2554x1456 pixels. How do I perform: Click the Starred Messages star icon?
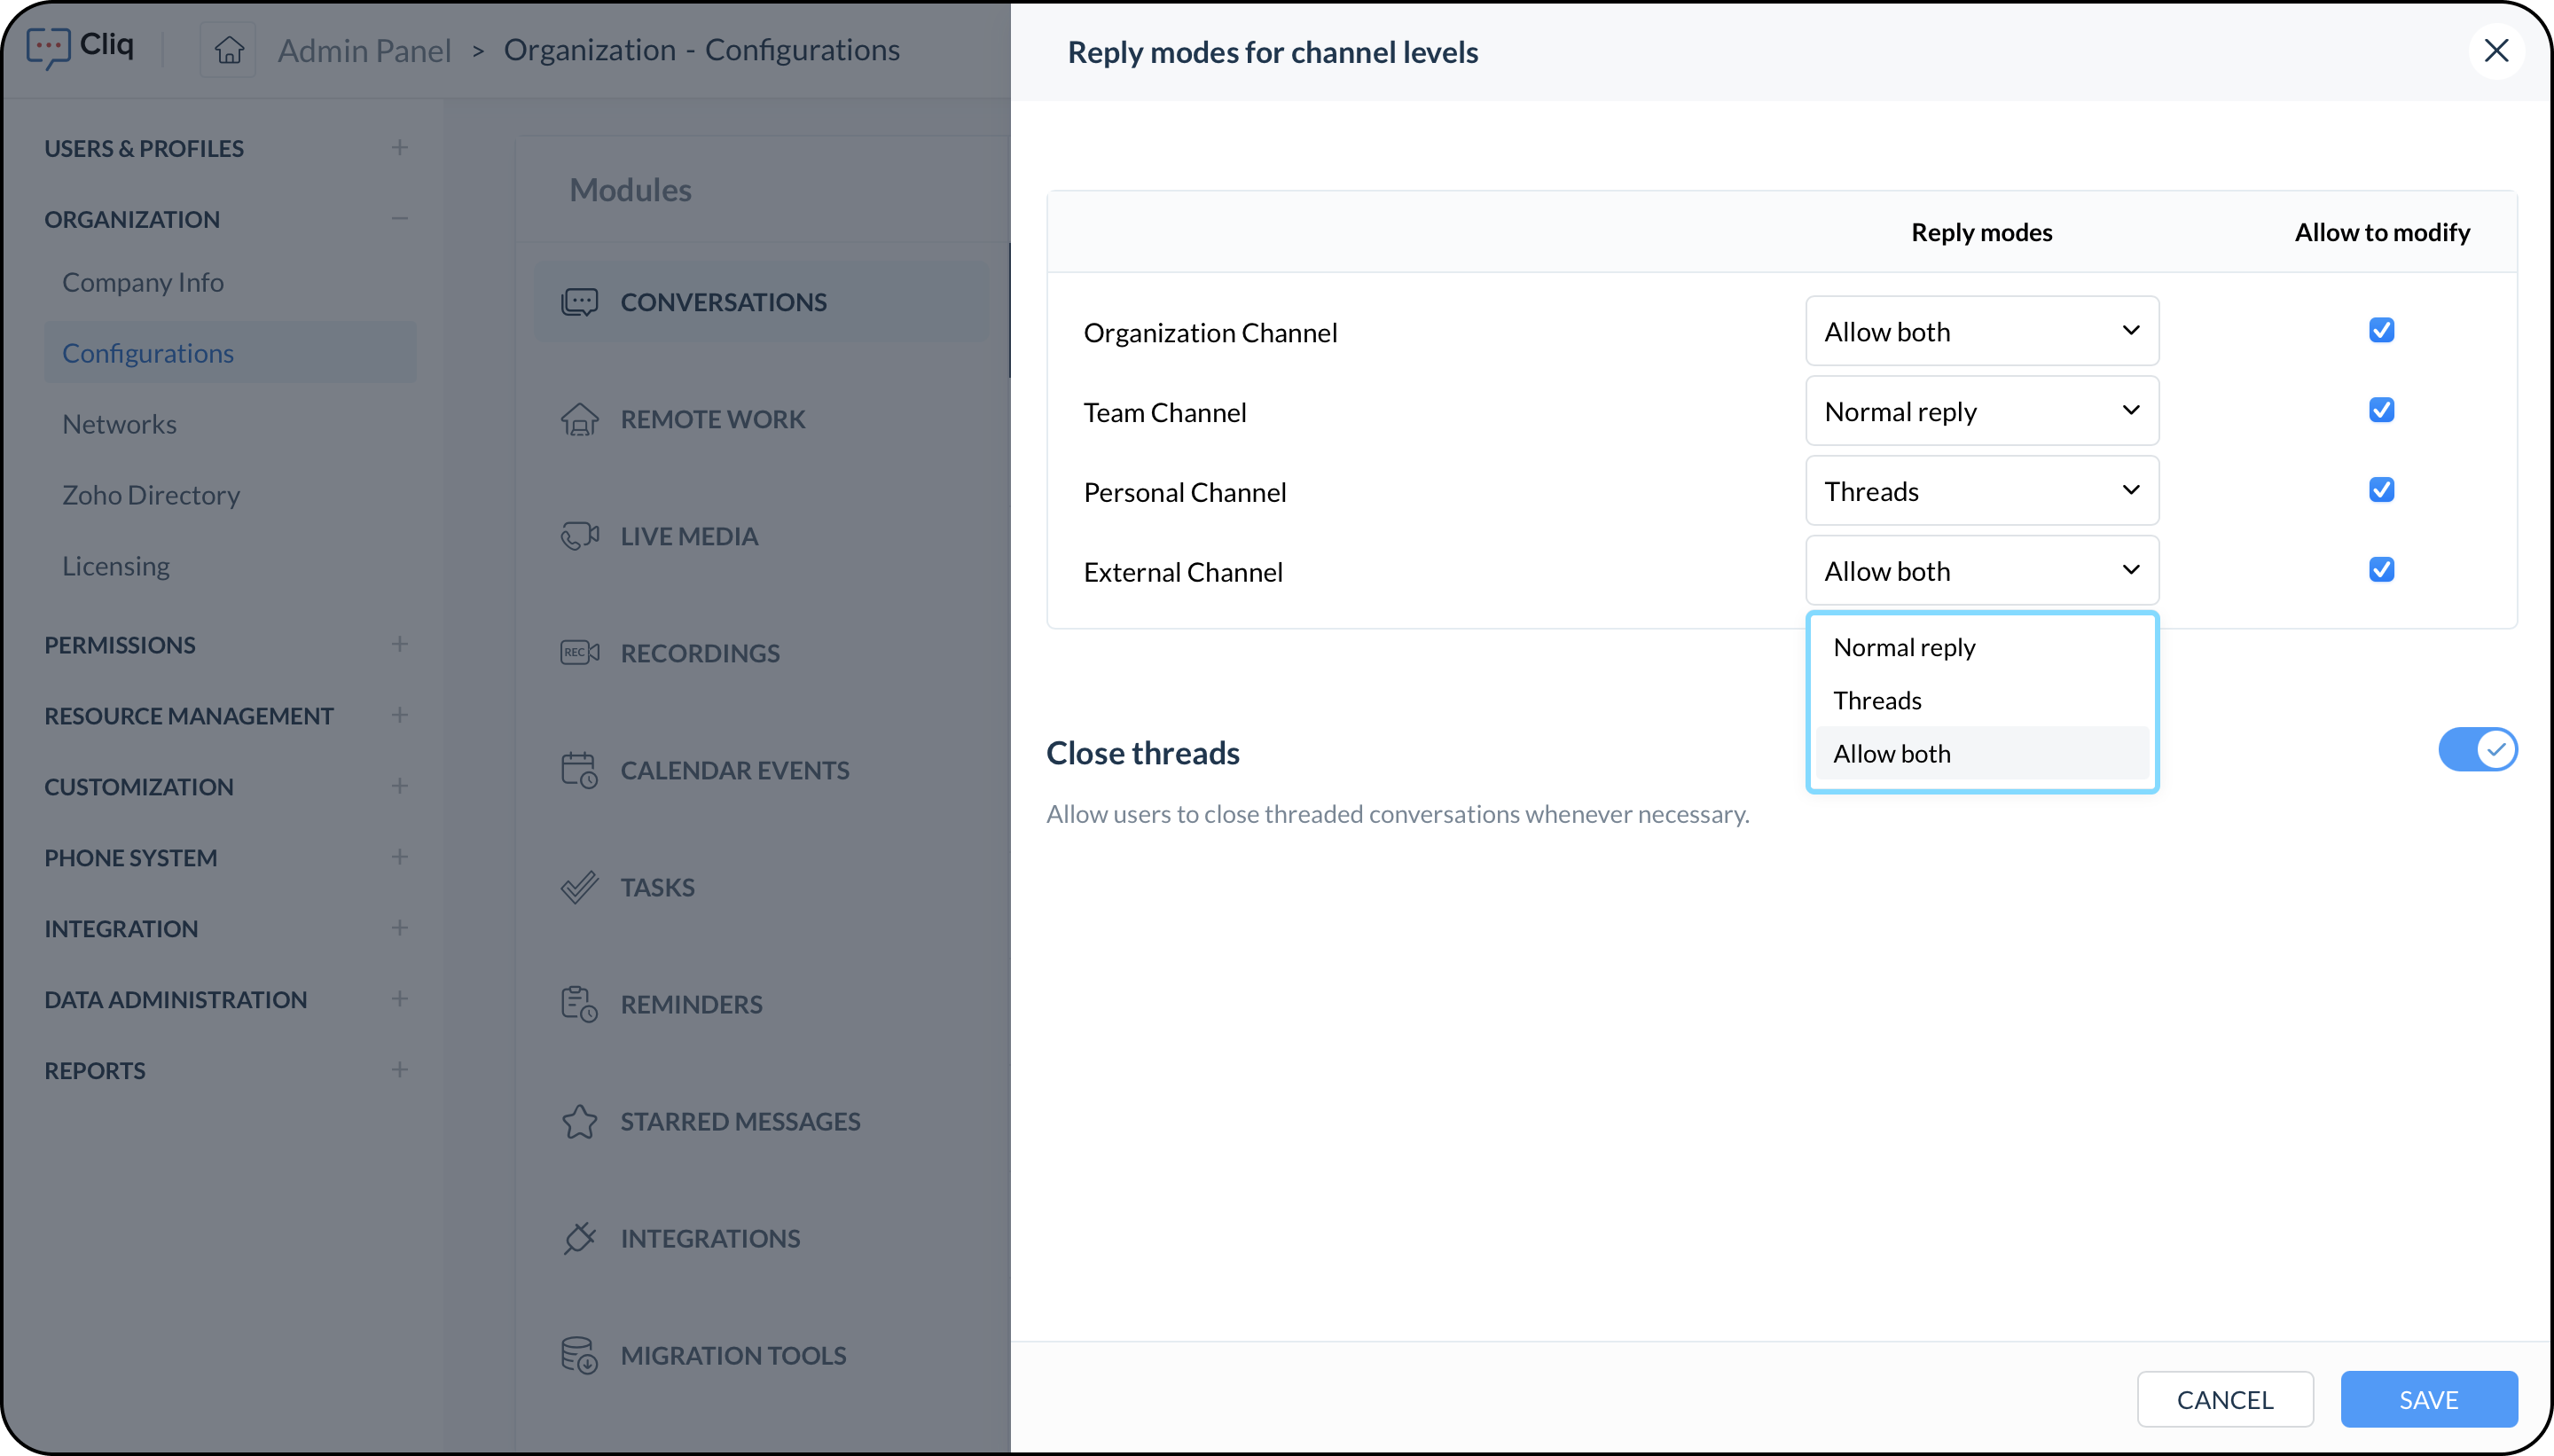tap(580, 1121)
